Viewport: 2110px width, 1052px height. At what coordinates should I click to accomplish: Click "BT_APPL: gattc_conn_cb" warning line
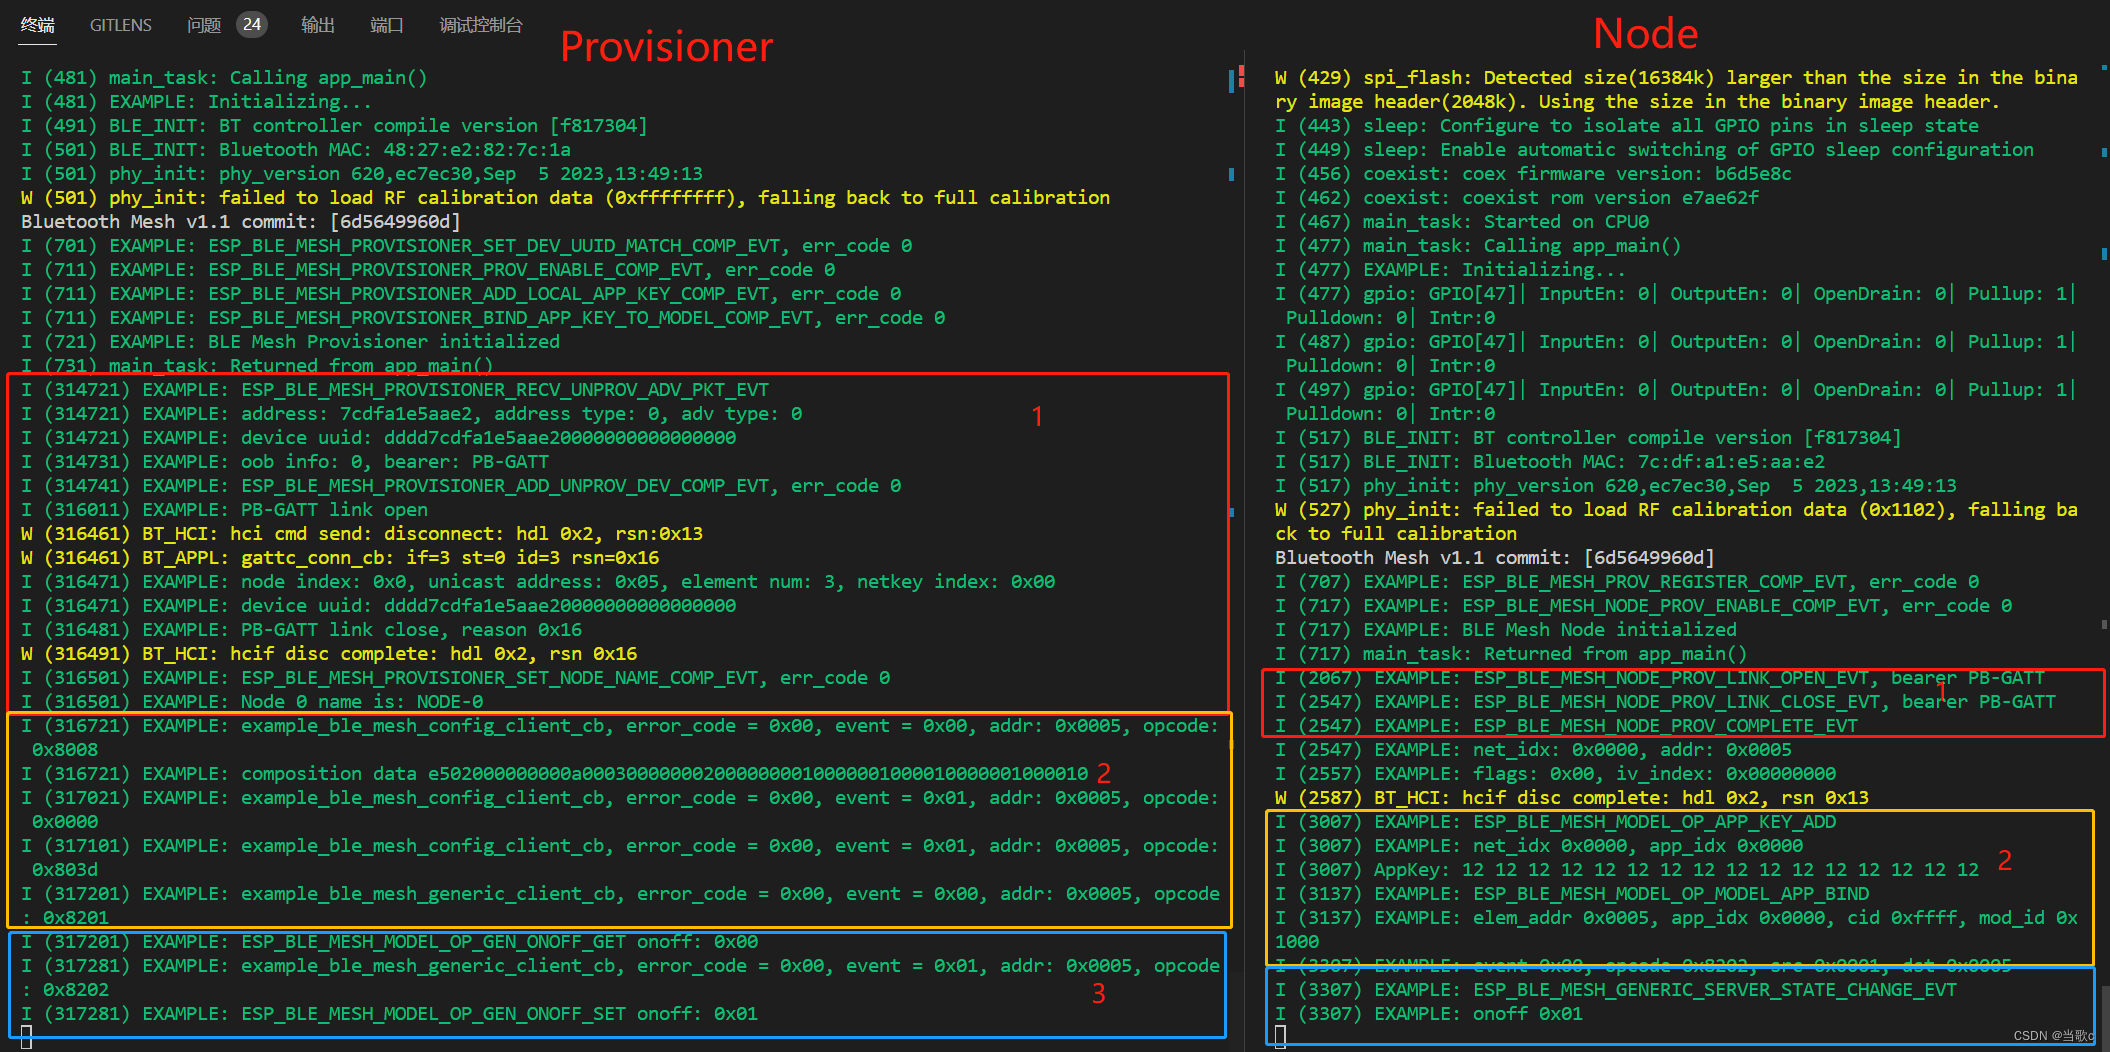coord(340,558)
